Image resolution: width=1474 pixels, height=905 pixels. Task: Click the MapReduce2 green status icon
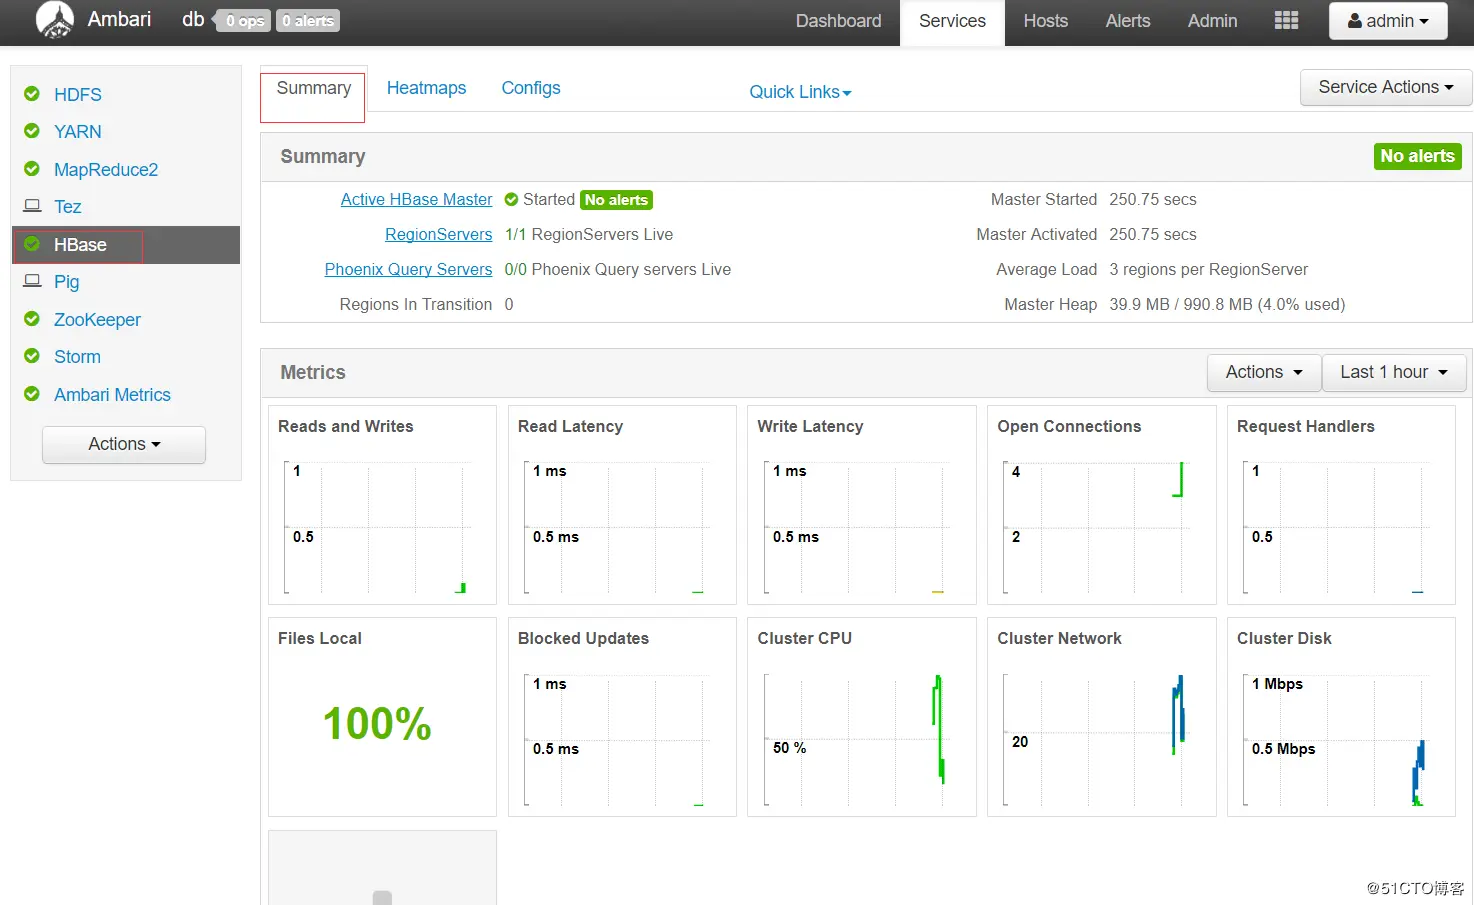click(x=32, y=169)
